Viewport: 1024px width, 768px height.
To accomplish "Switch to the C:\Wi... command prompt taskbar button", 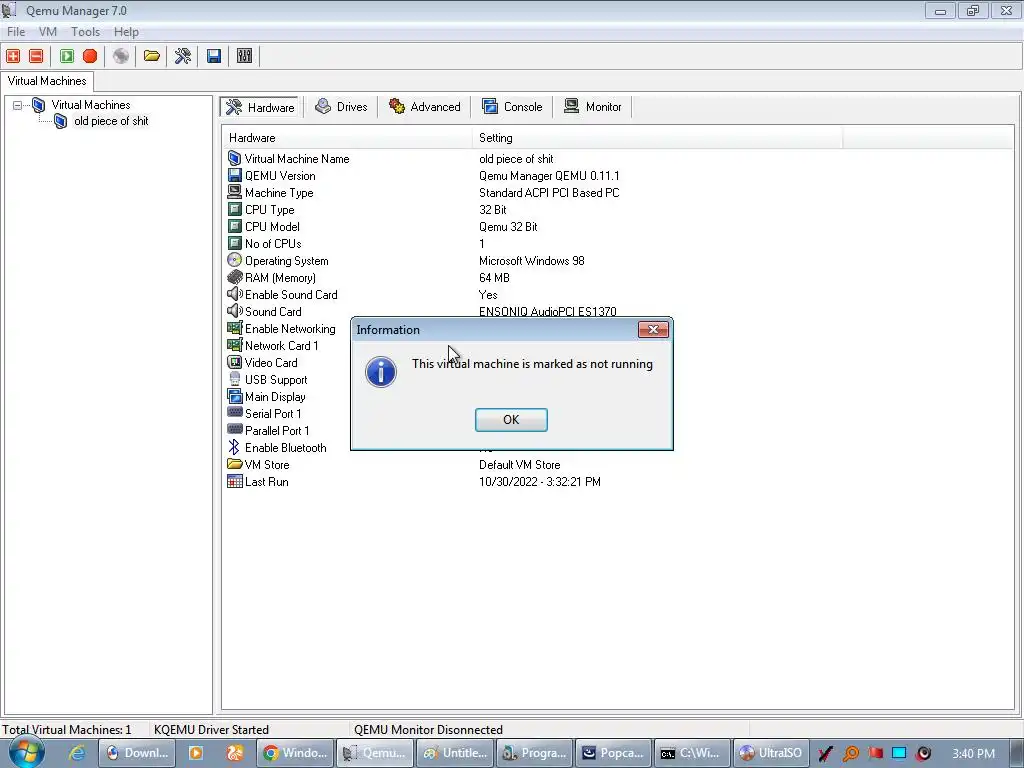I will pyautogui.click(x=692, y=753).
